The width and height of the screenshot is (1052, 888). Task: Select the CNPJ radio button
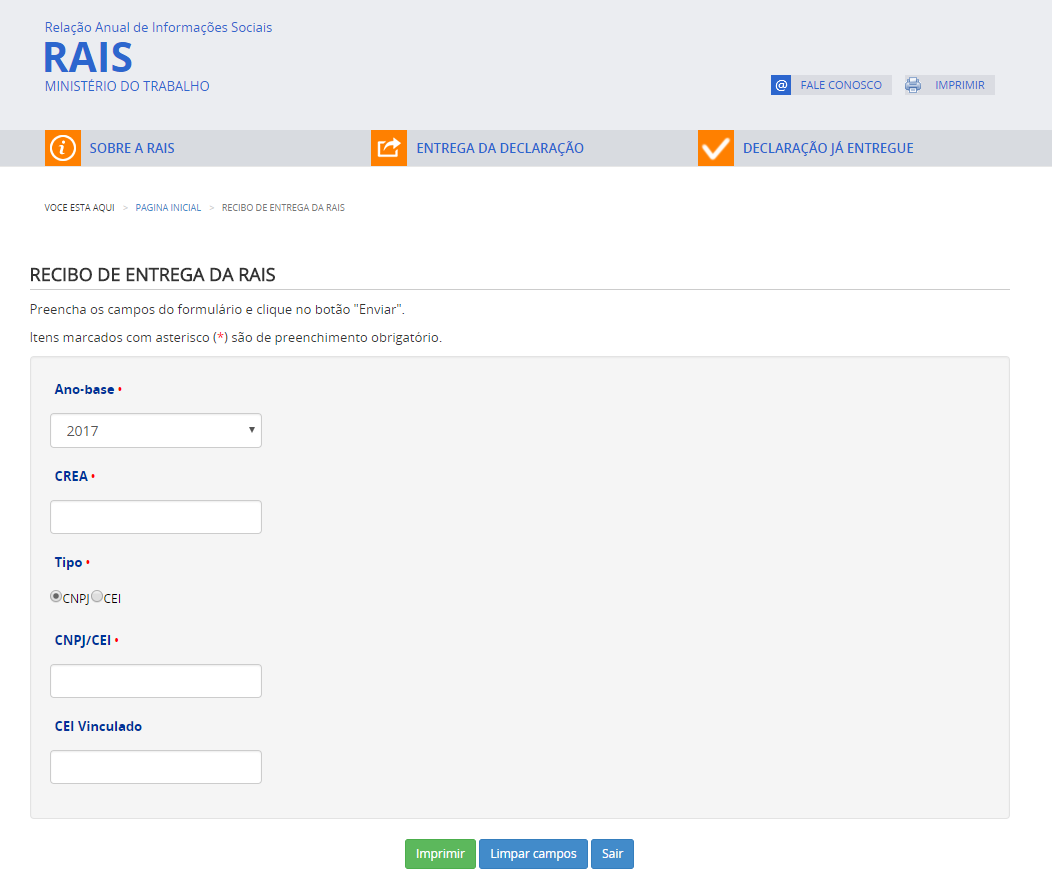click(55, 596)
